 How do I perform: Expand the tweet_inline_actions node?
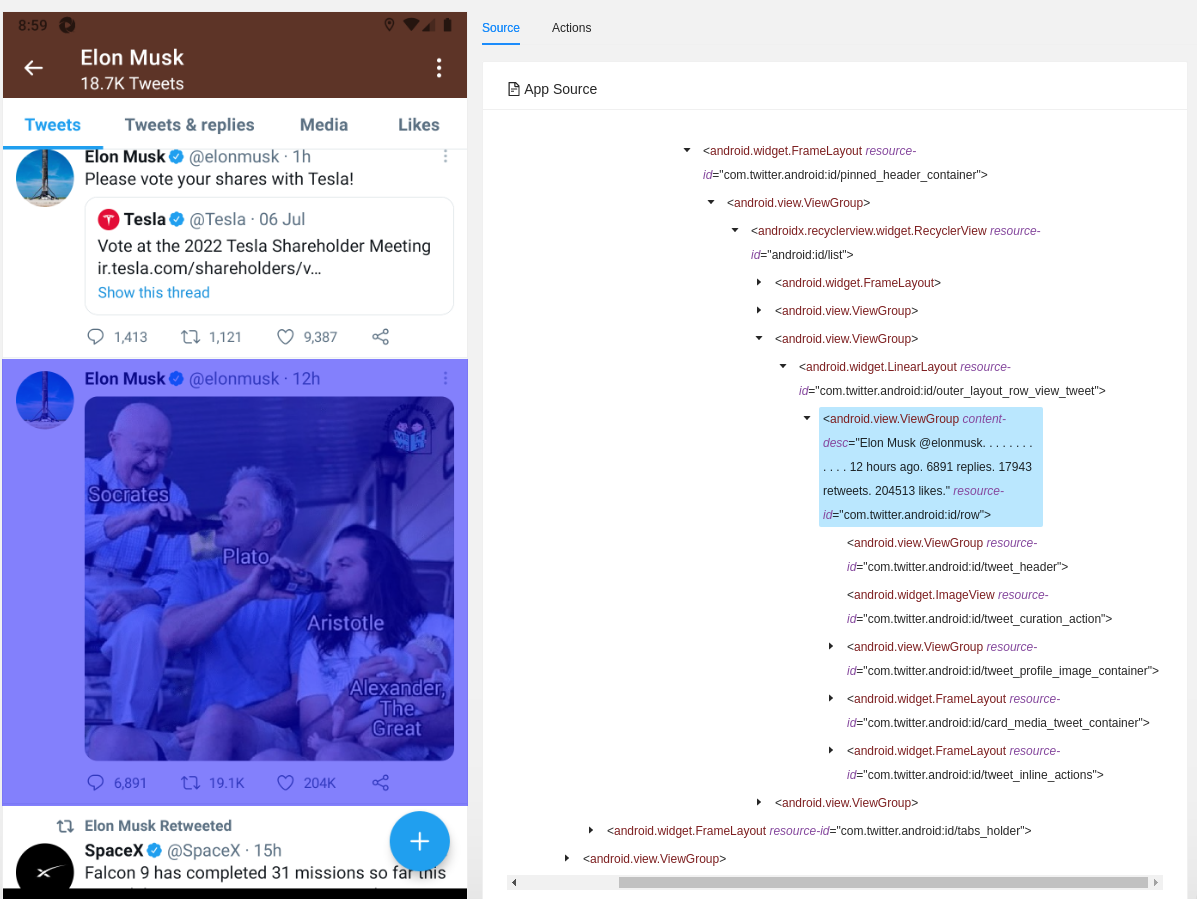click(831, 750)
